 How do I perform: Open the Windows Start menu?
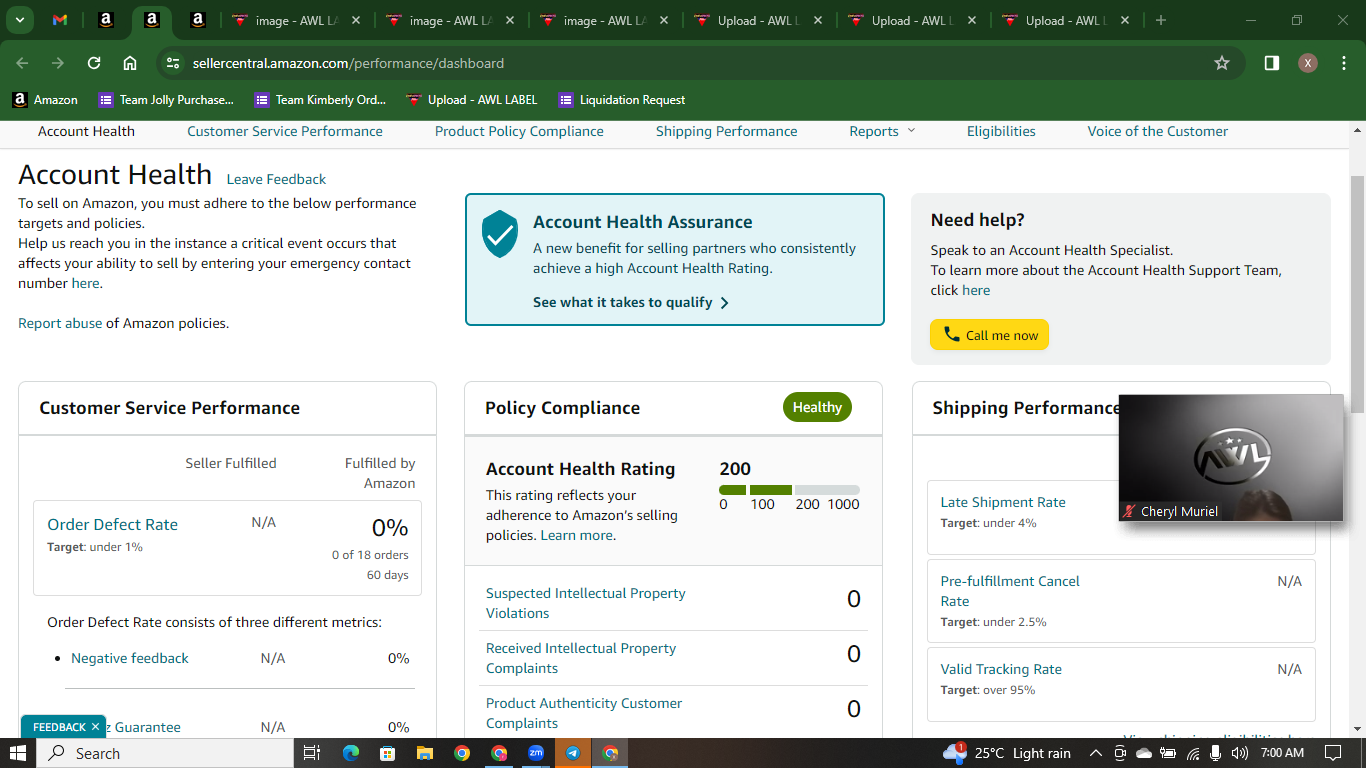pos(18,753)
